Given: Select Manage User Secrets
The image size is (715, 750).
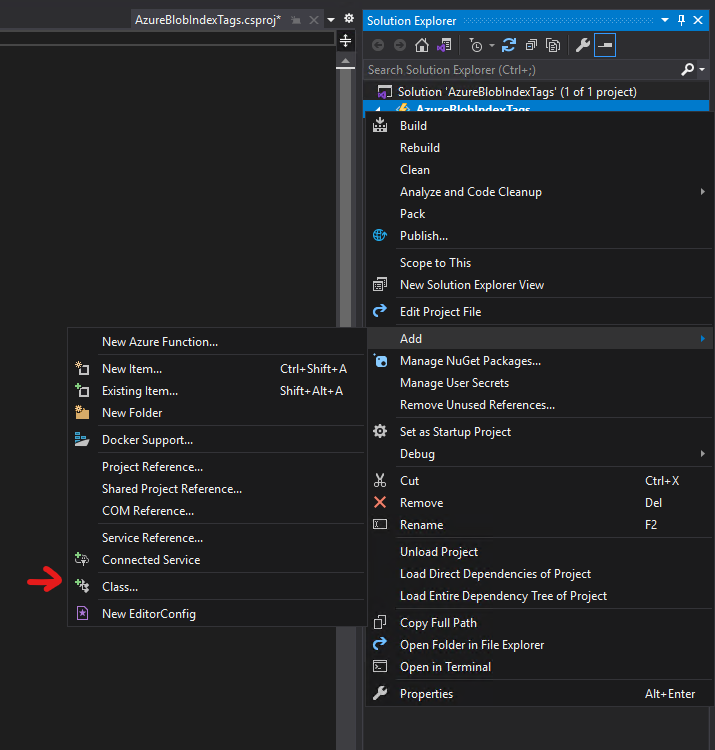Looking at the screenshot, I should pyautogui.click(x=539, y=383).
